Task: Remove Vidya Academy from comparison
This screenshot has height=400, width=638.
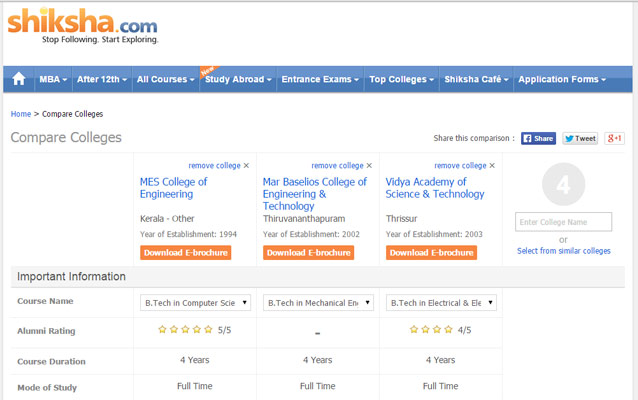Action: [x=464, y=165]
